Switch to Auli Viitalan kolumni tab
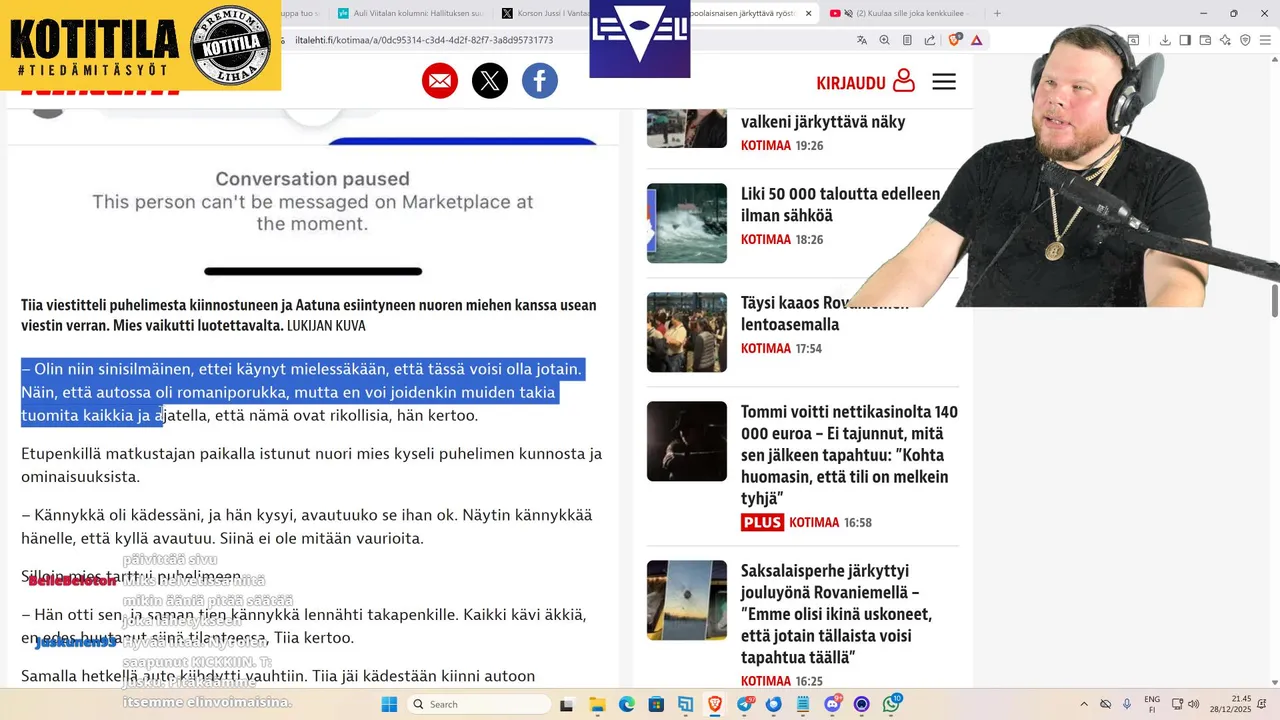Image resolution: width=1280 pixels, height=720 pixels. 410,13
